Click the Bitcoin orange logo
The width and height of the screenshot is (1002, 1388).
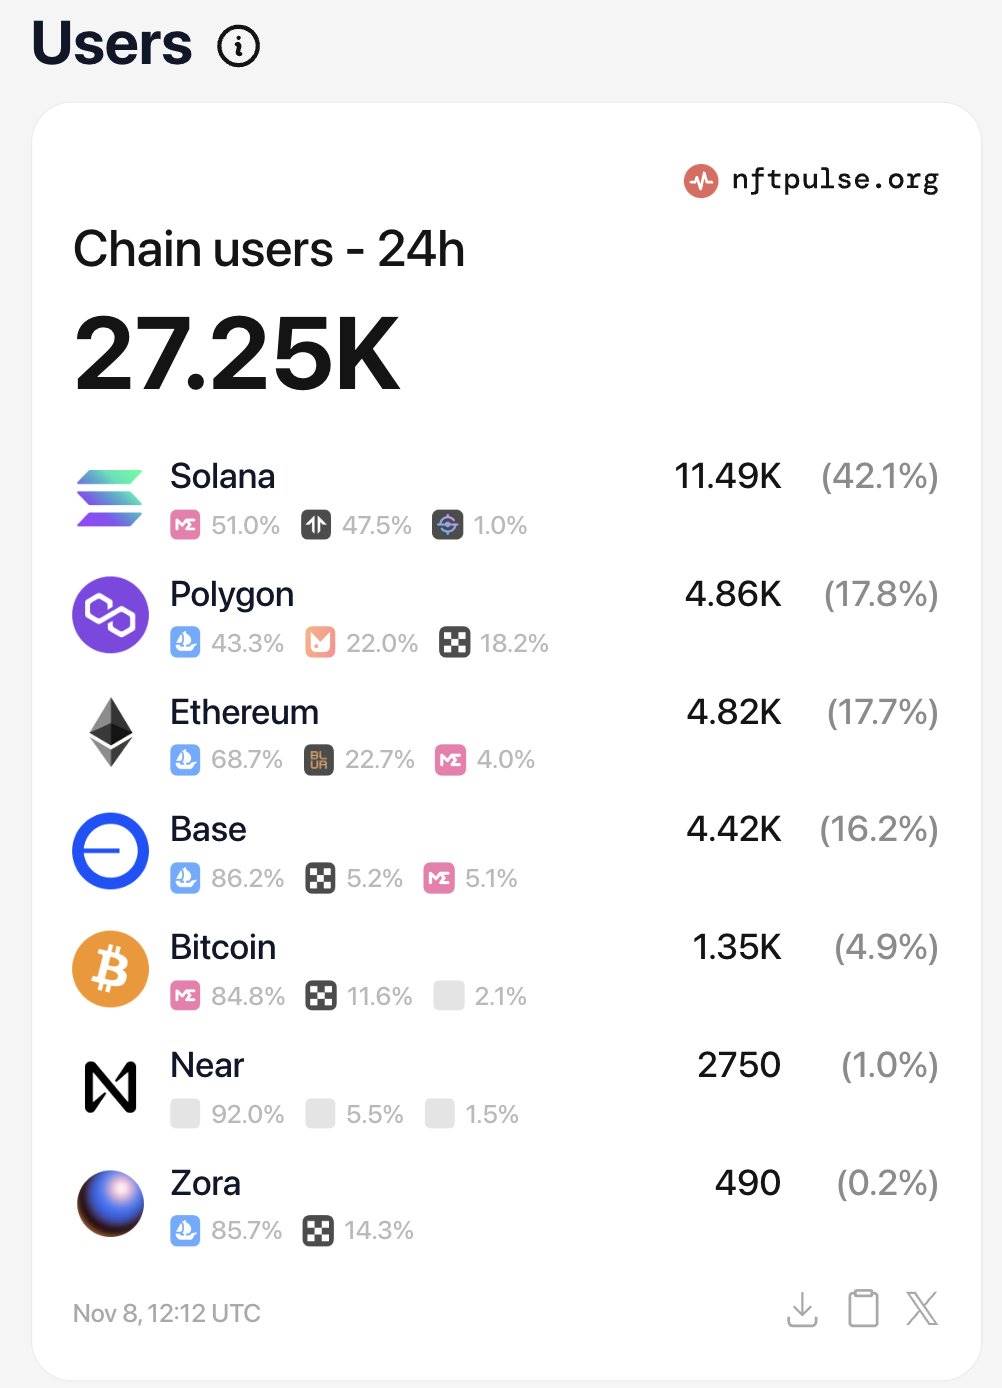point(110,968)
